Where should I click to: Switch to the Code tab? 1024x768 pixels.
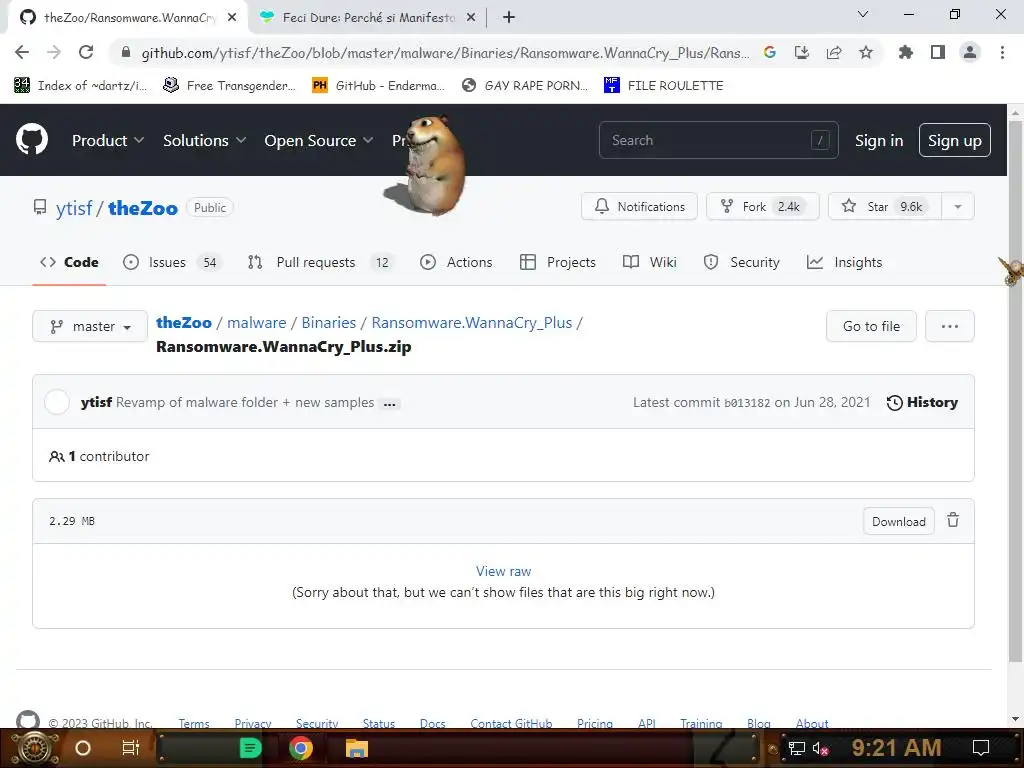click(69, 262)
